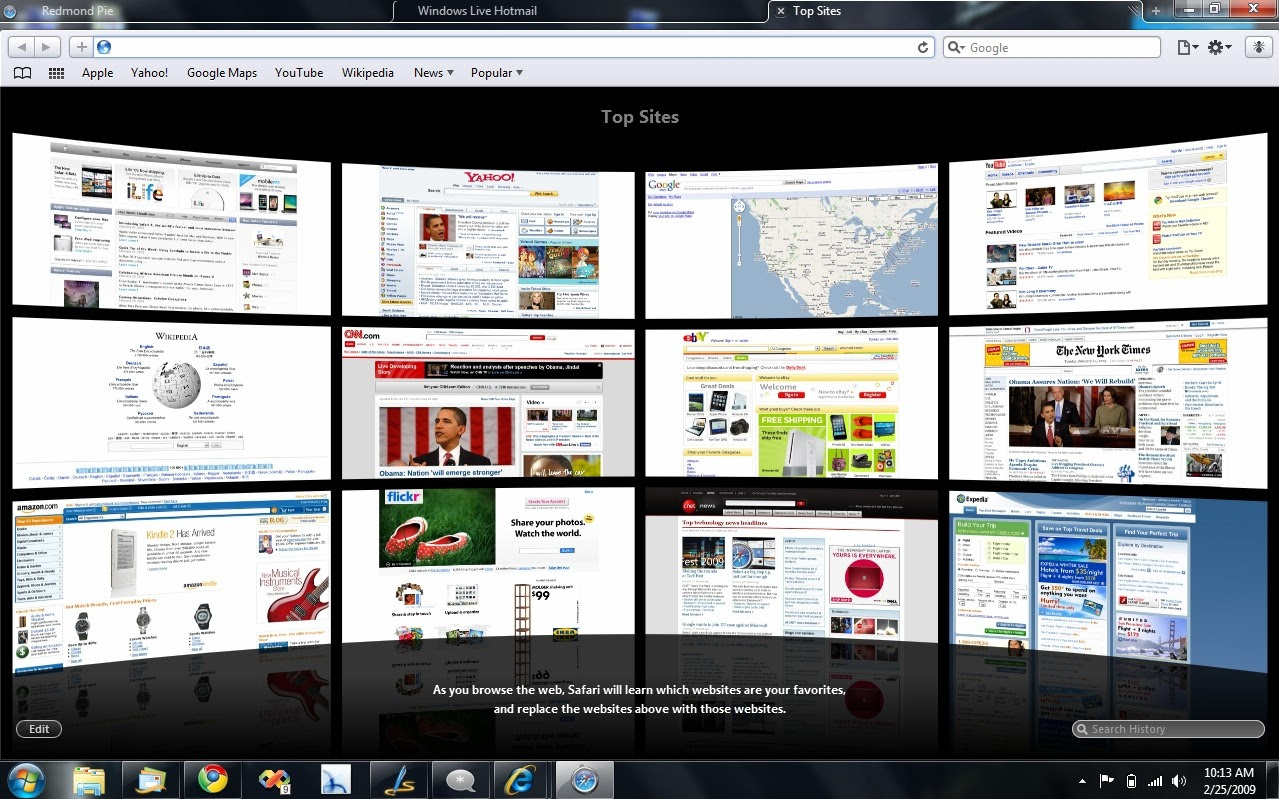Image resolution: width=1279 pixels, height=799 pixels.
Task: Open the settings gear dropdown
Action: [1220, 47]
